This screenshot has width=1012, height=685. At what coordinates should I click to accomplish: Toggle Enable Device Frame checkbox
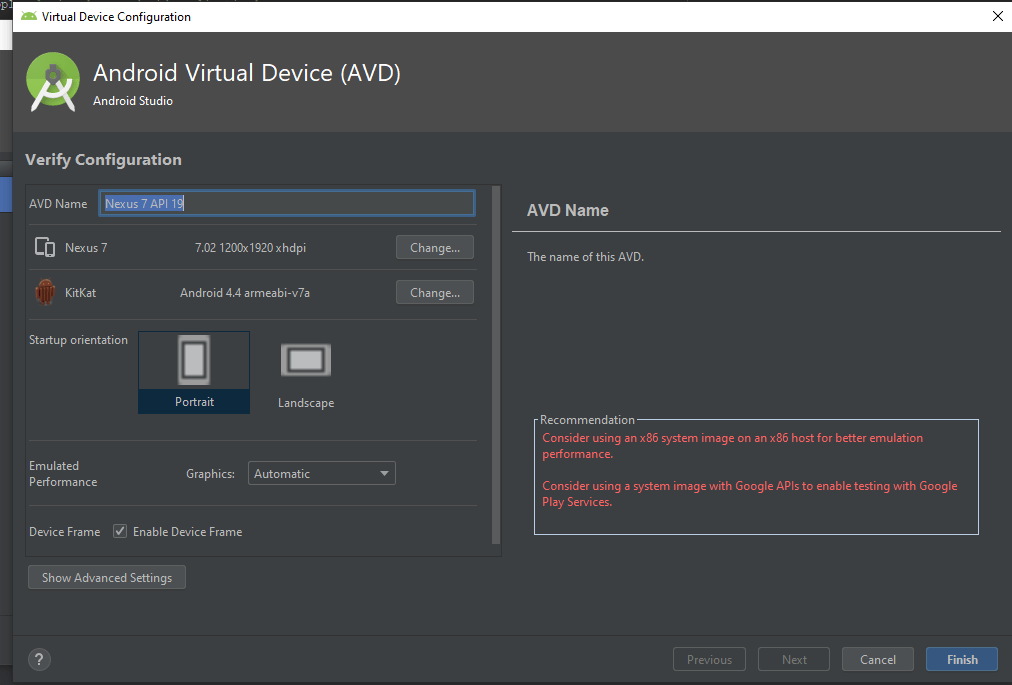120,531
